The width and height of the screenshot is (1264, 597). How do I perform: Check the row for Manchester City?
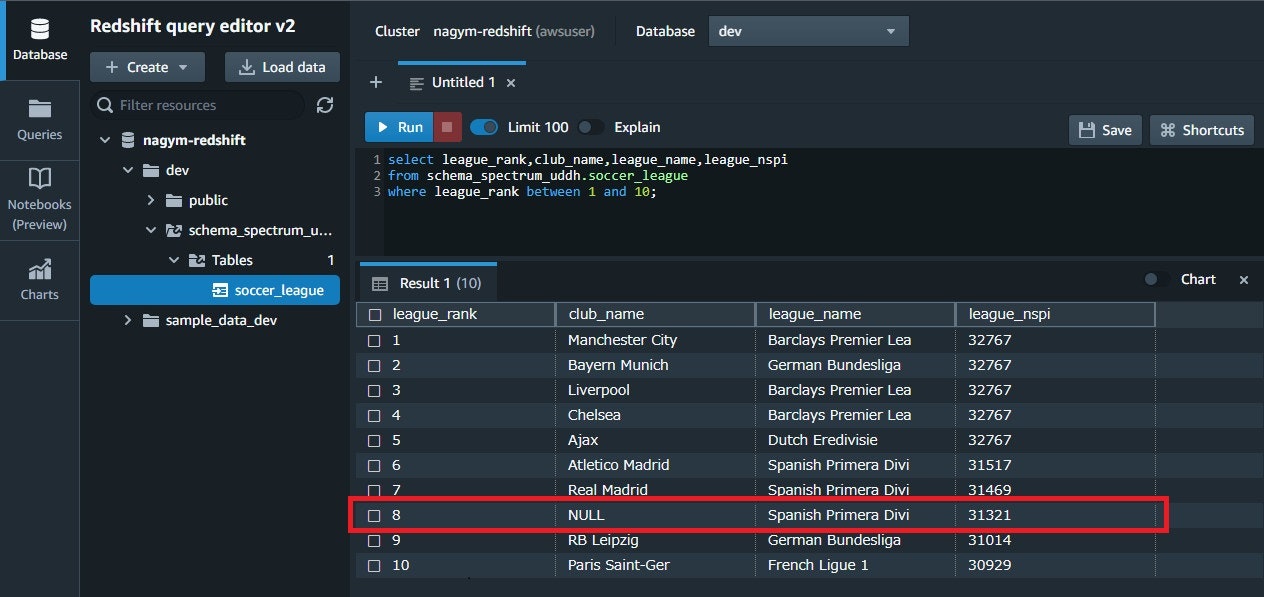point(374,340)
